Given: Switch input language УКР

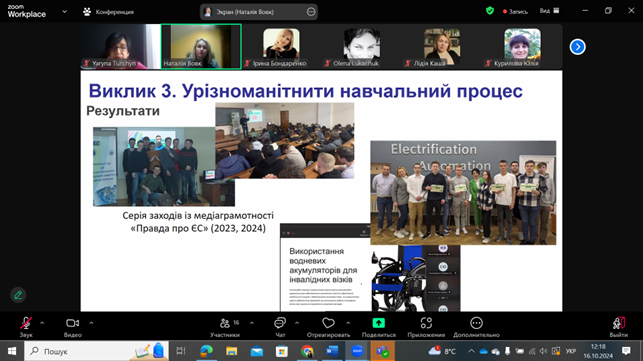Looking at the screenshot, I should (571, 351).
